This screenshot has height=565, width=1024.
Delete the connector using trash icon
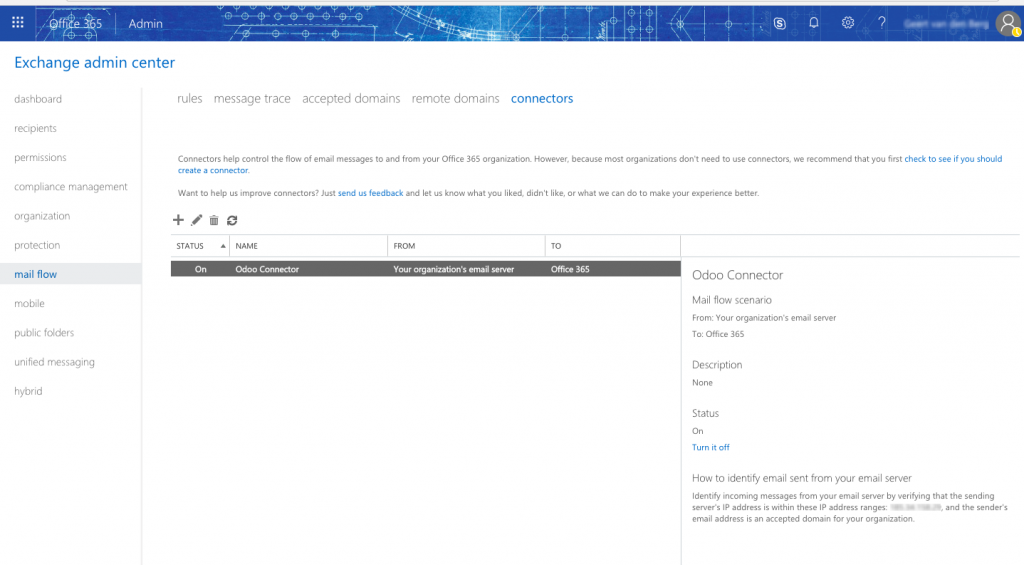pyautogui.click(x=214, y=220)
